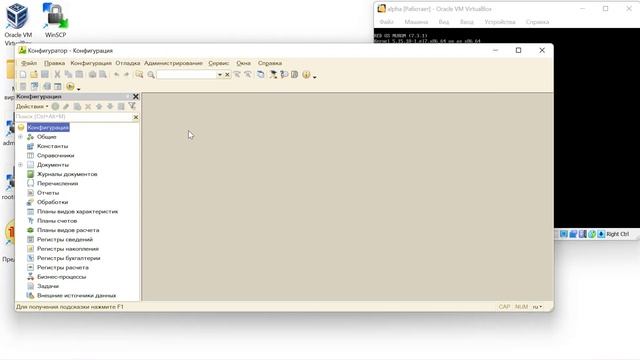Select the Конфигурация root tree item
The height and width of the screenshot is (360, 640).
48,128
